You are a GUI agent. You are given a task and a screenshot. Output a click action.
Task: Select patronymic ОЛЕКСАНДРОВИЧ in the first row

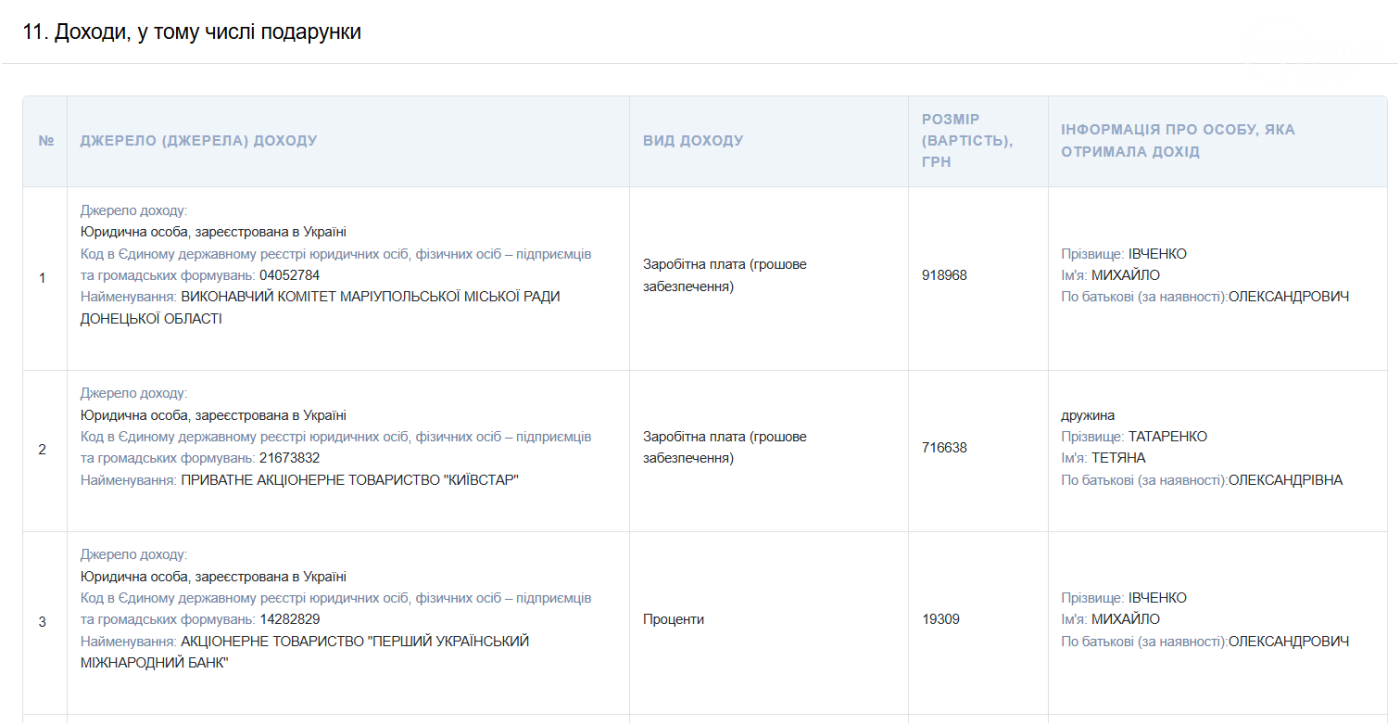point(1288,297)
